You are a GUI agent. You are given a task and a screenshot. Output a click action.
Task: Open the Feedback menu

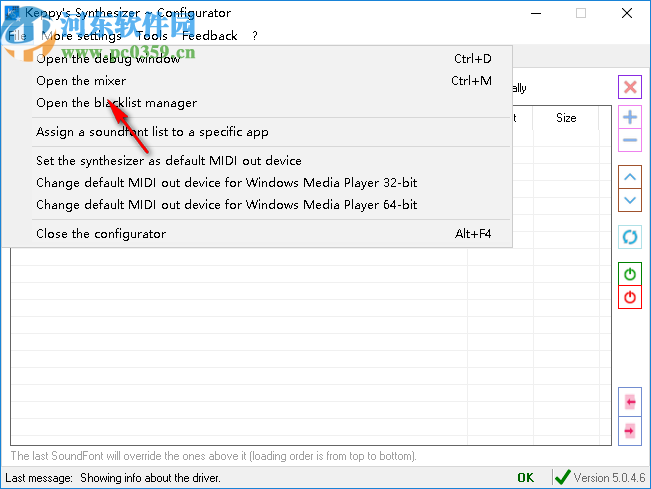pyautogui.click(x=210, y=36)
